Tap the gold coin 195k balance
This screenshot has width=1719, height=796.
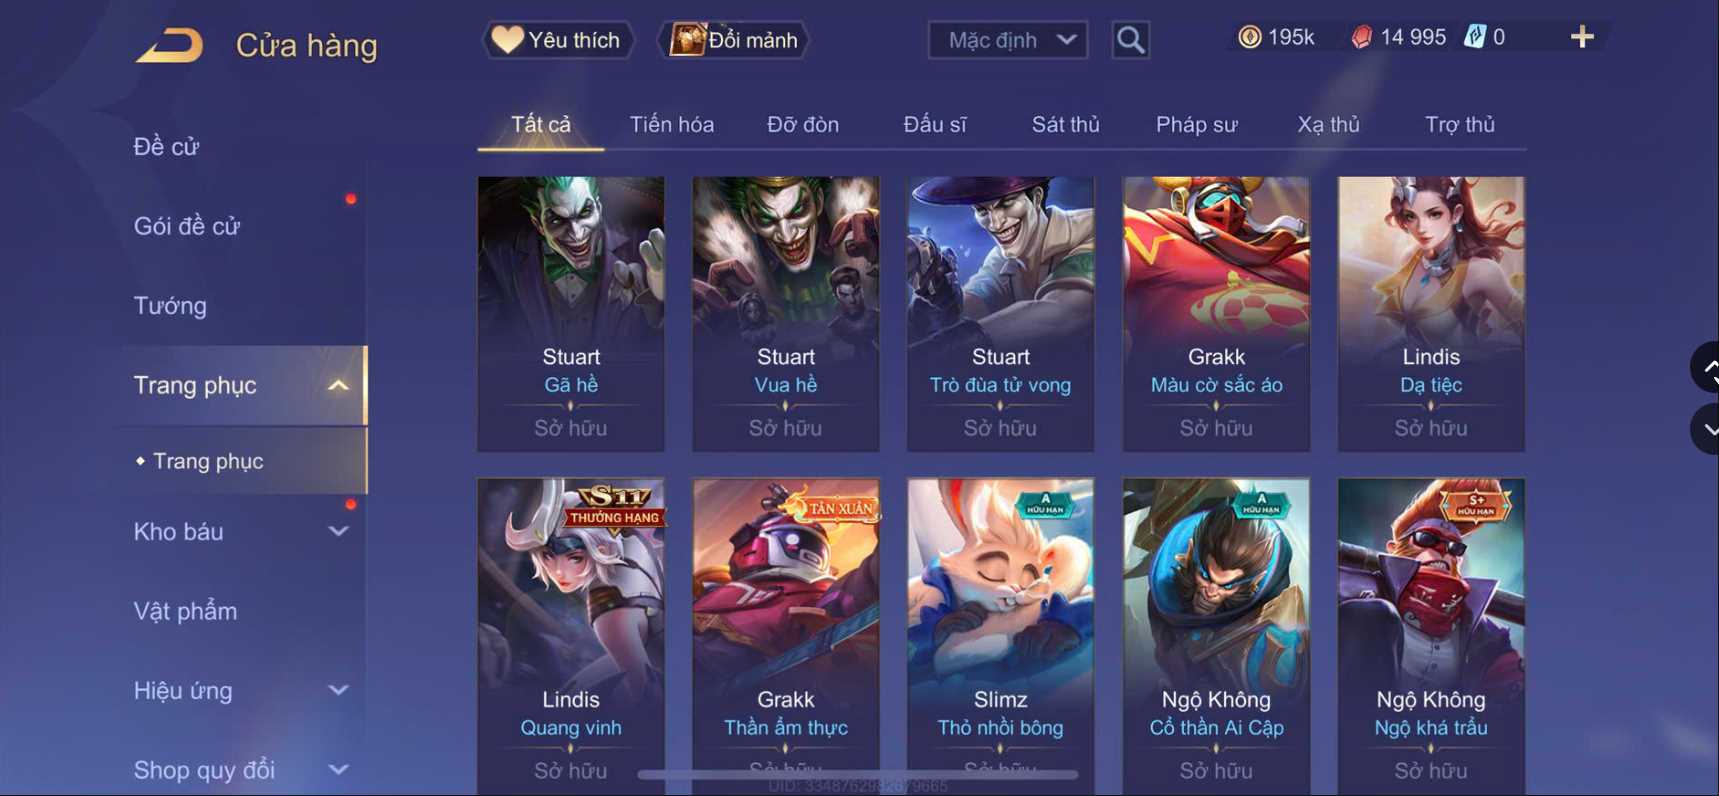[1276, 38]
